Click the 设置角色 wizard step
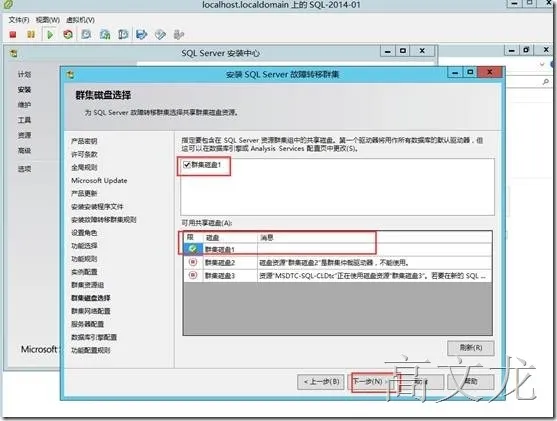The width and height of the screenshot is (557, 421). tap(84, 233)
